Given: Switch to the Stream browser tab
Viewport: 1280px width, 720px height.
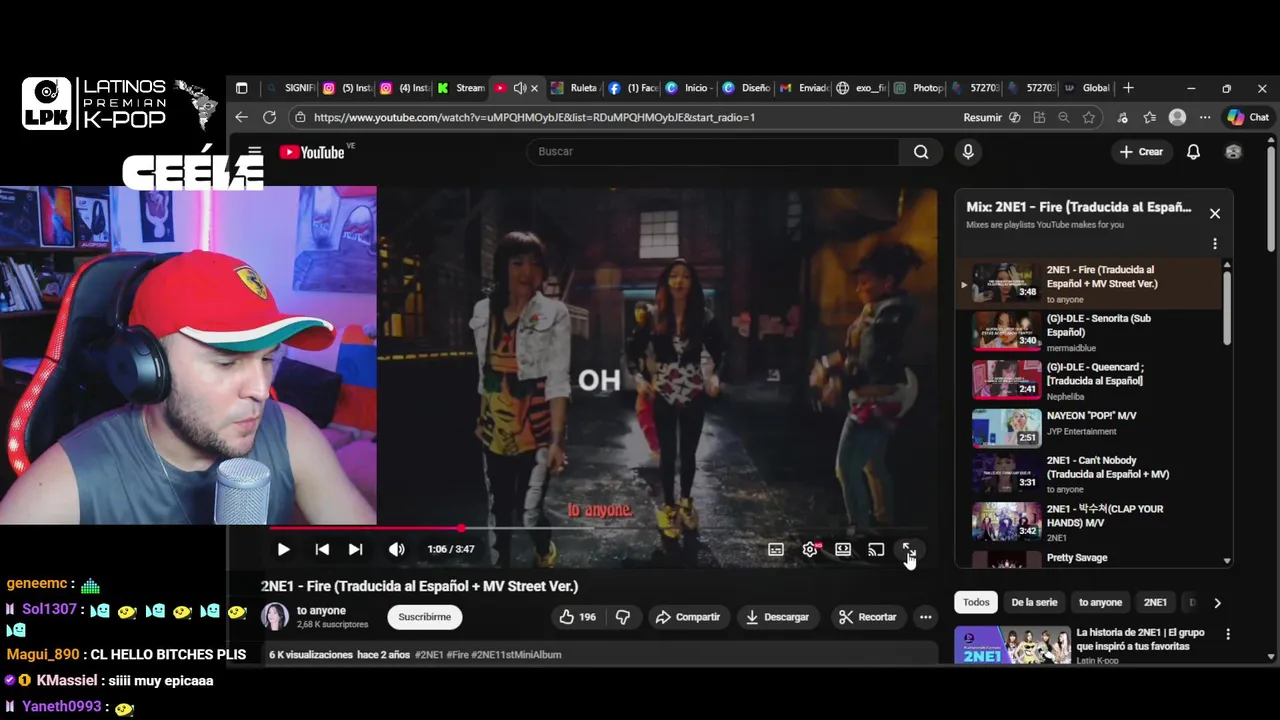Looking at the screenshot, I should click(461, 88).
